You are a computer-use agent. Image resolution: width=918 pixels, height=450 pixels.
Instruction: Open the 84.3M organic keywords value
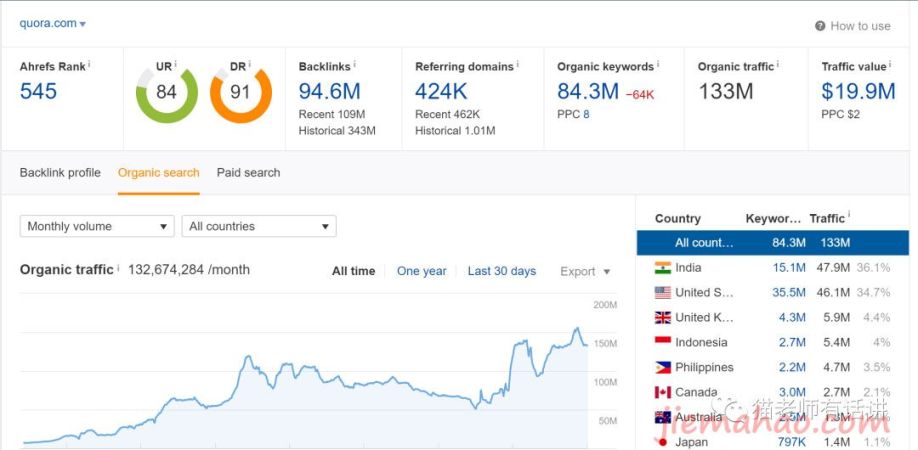coord(588,91)
